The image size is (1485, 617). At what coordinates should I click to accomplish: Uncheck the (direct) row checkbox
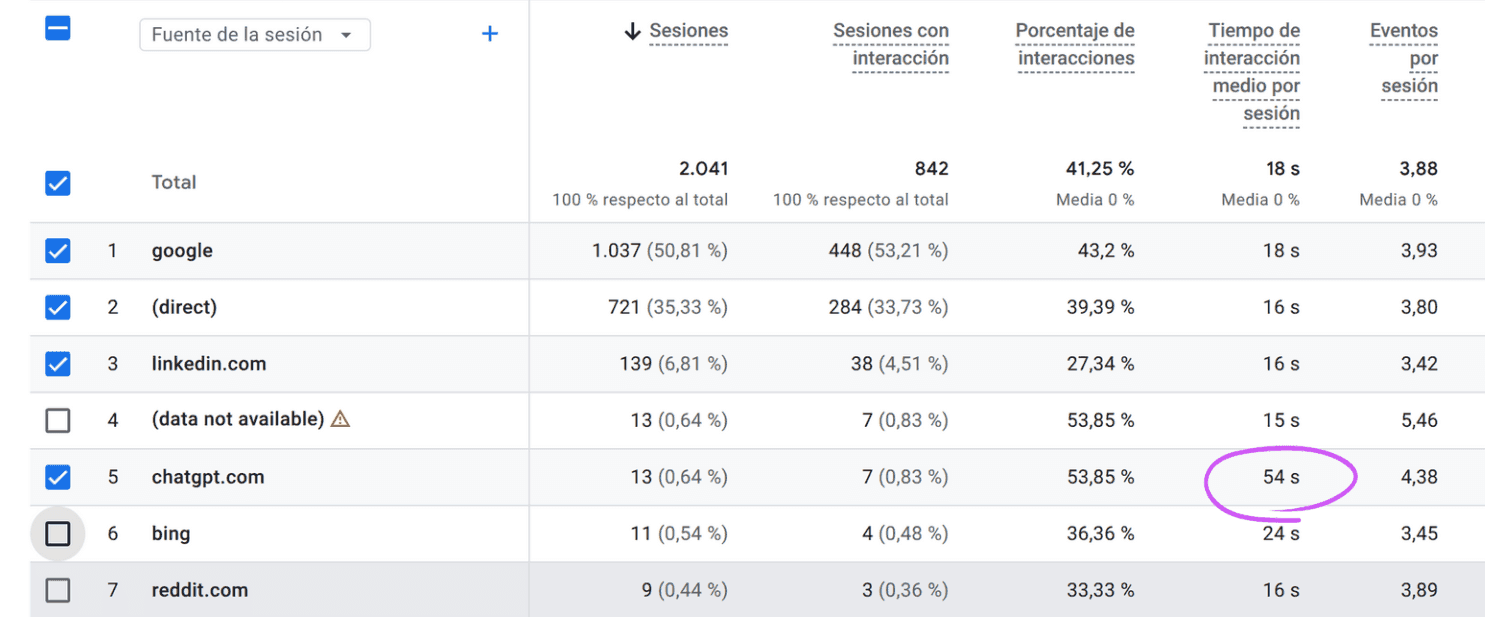(57, 307)
